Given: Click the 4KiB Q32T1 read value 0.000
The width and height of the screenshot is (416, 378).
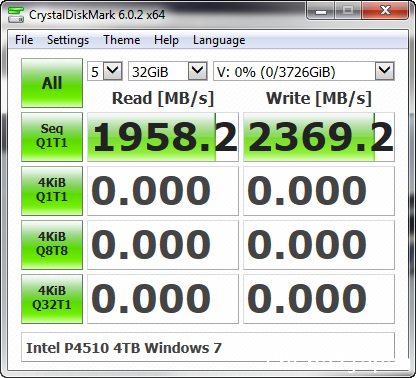Looking at the screenshot, I should 163,299.
